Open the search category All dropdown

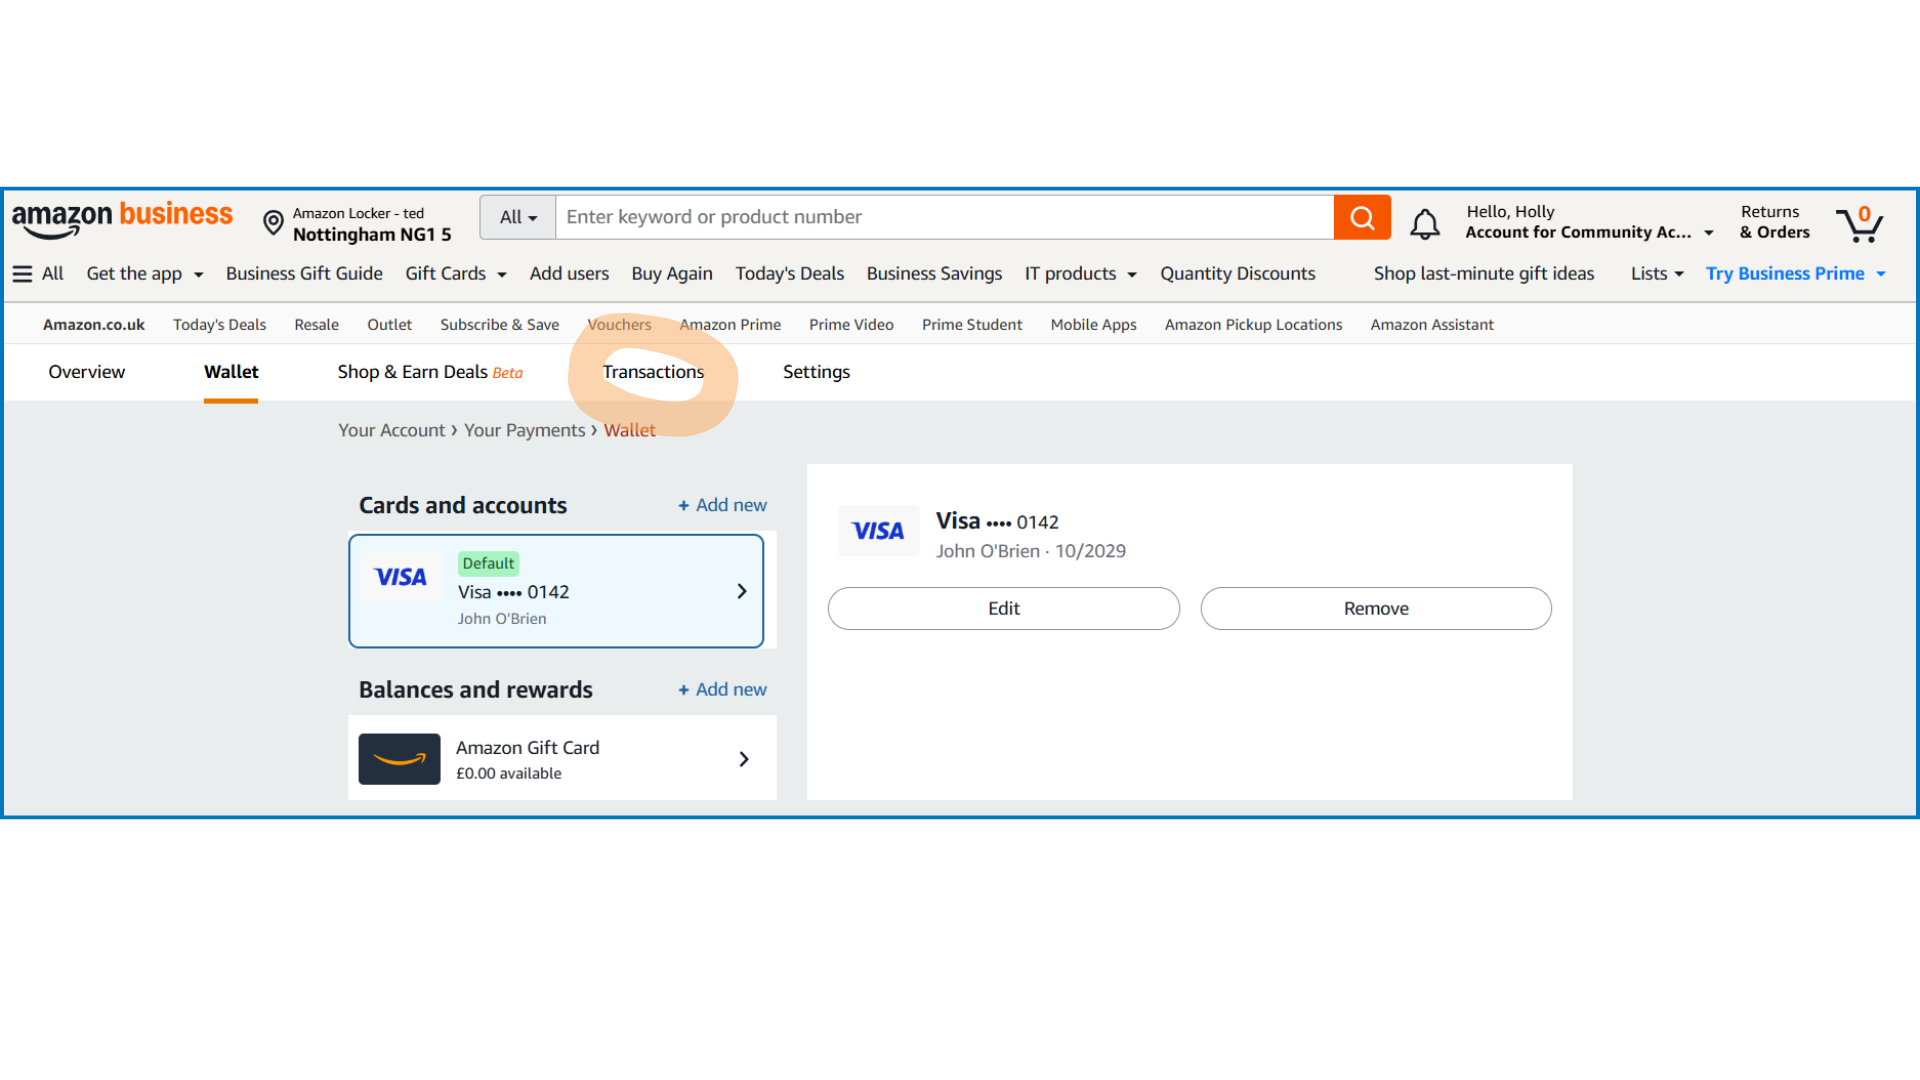pyautogui.click(x=518, y=217)
